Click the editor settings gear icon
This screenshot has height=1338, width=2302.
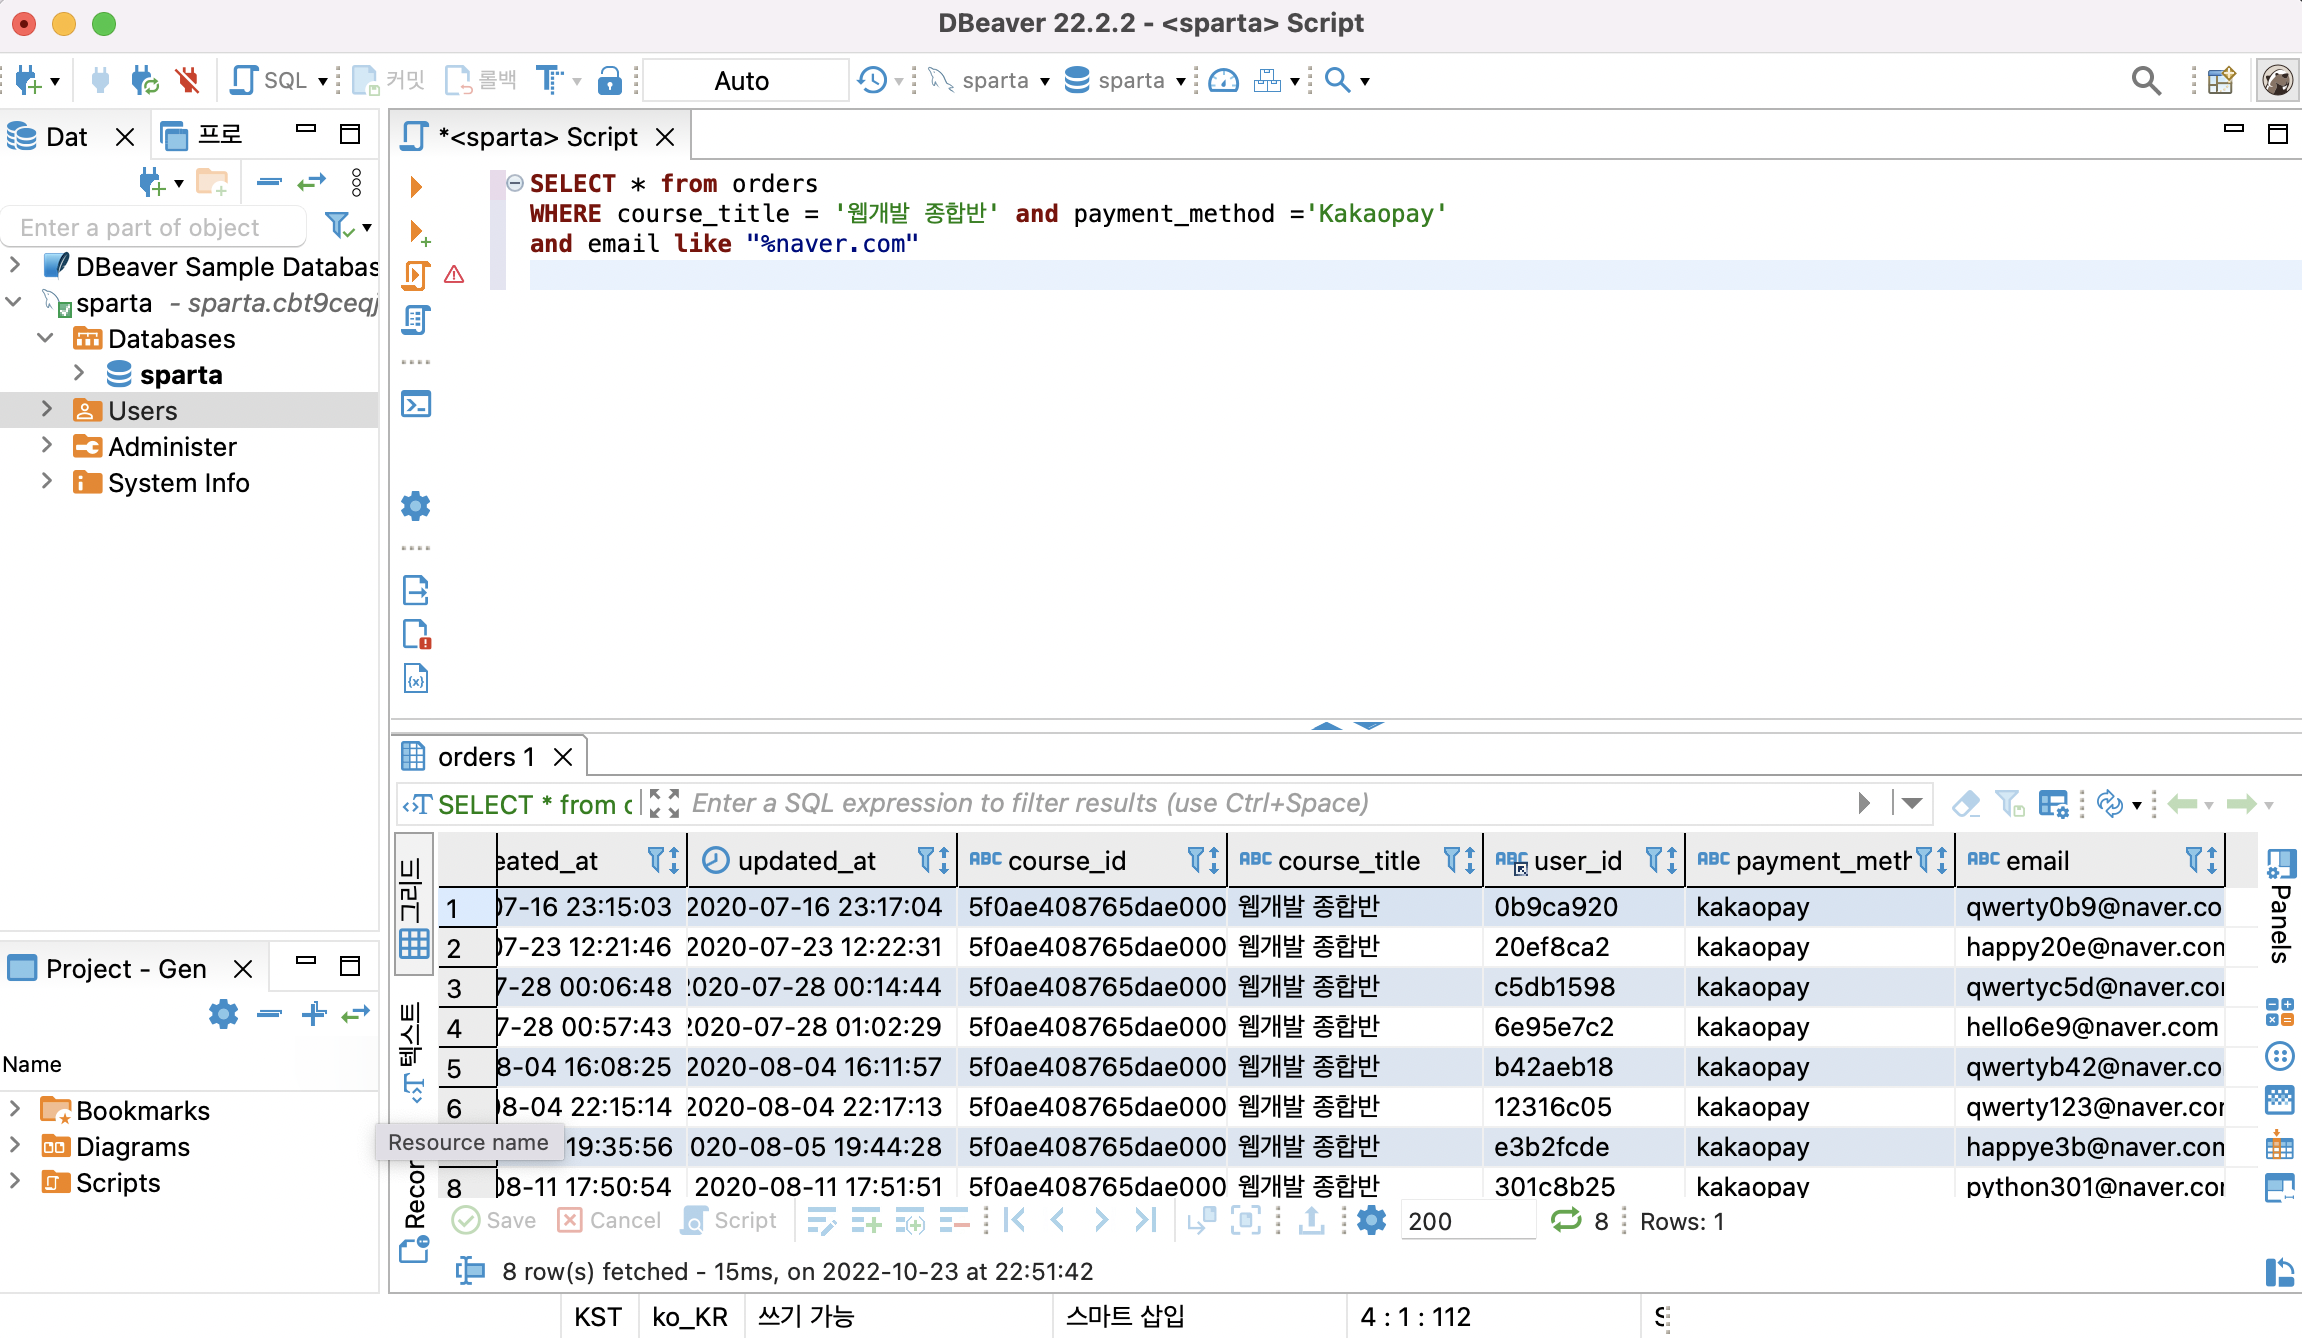(x=416, y=506)
